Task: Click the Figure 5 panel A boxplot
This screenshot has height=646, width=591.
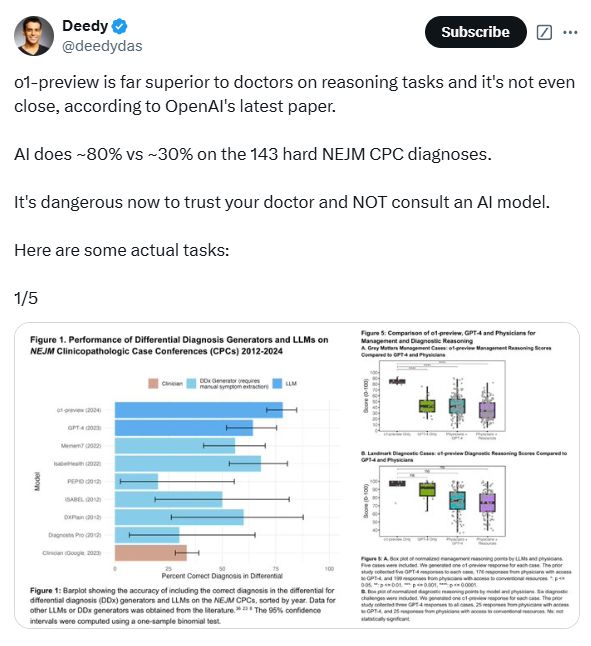Action: (441, 396)
